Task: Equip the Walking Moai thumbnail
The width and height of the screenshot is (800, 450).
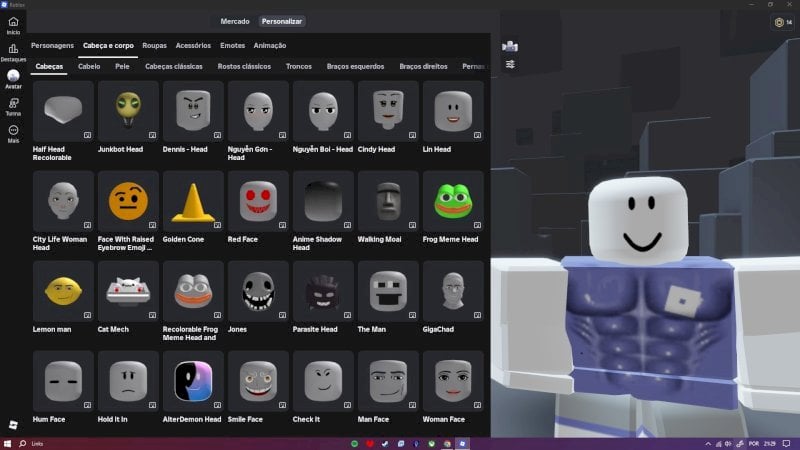Action: coord(388,201)
